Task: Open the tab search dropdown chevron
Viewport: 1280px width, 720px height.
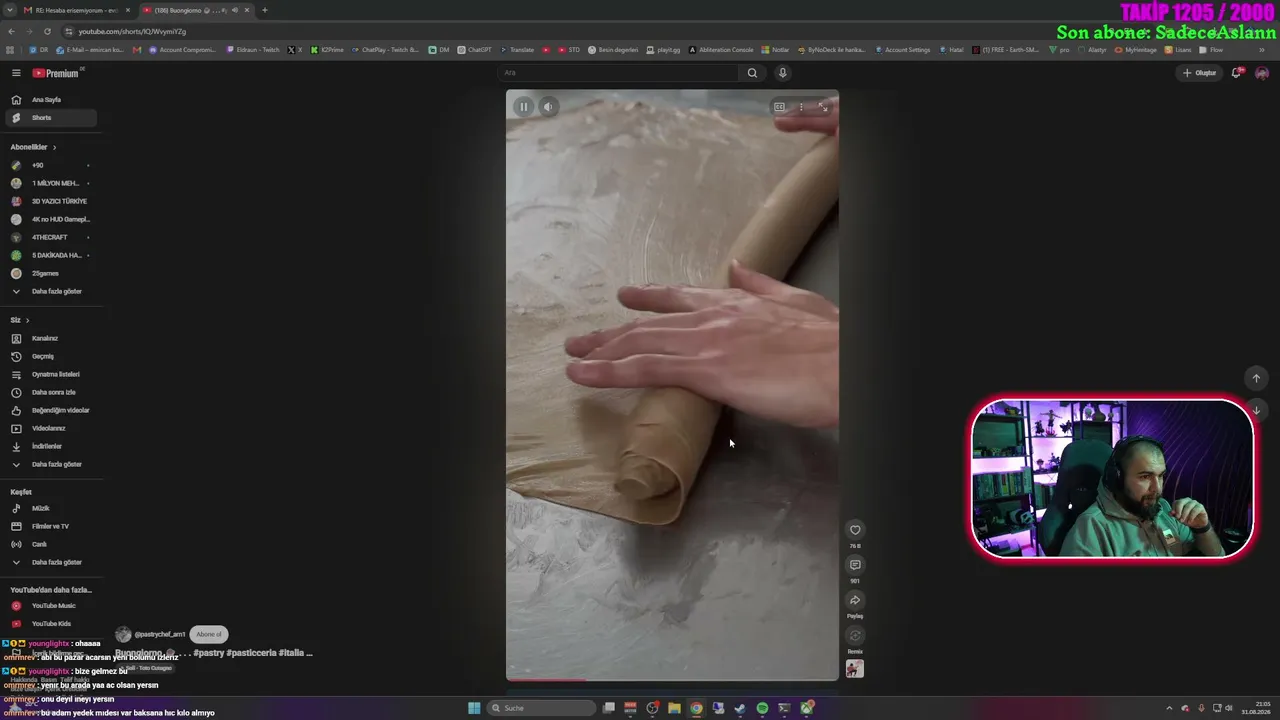Action: [x=10, y=10]
